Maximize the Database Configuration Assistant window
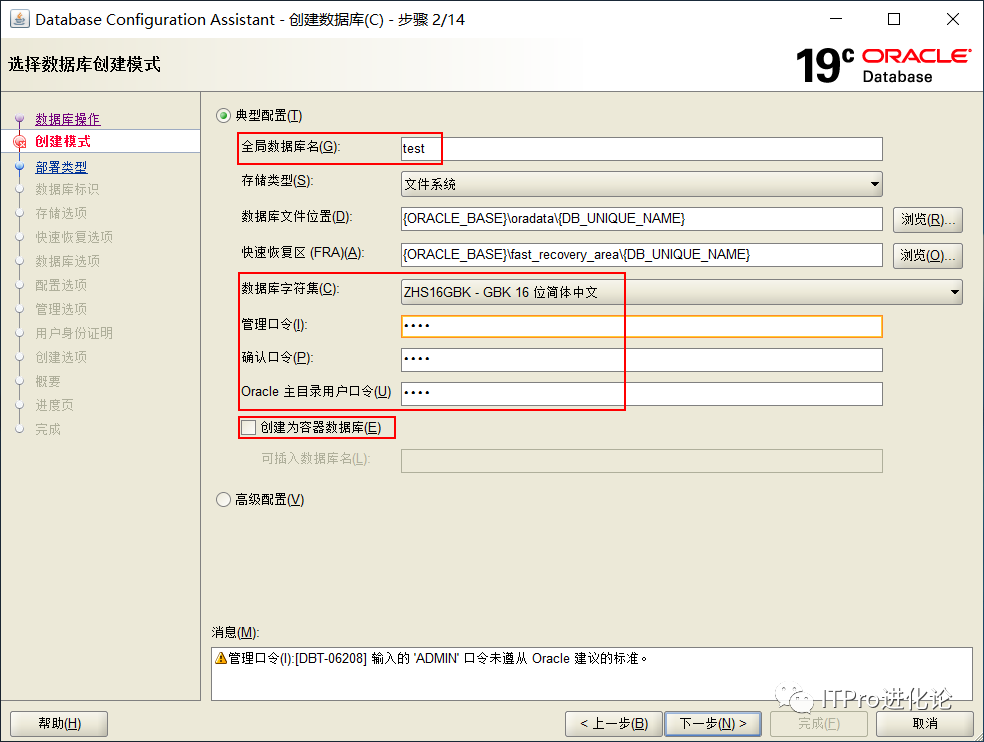Image resolution: width=984 pixels, height=742 pixels. click(894, 19)
